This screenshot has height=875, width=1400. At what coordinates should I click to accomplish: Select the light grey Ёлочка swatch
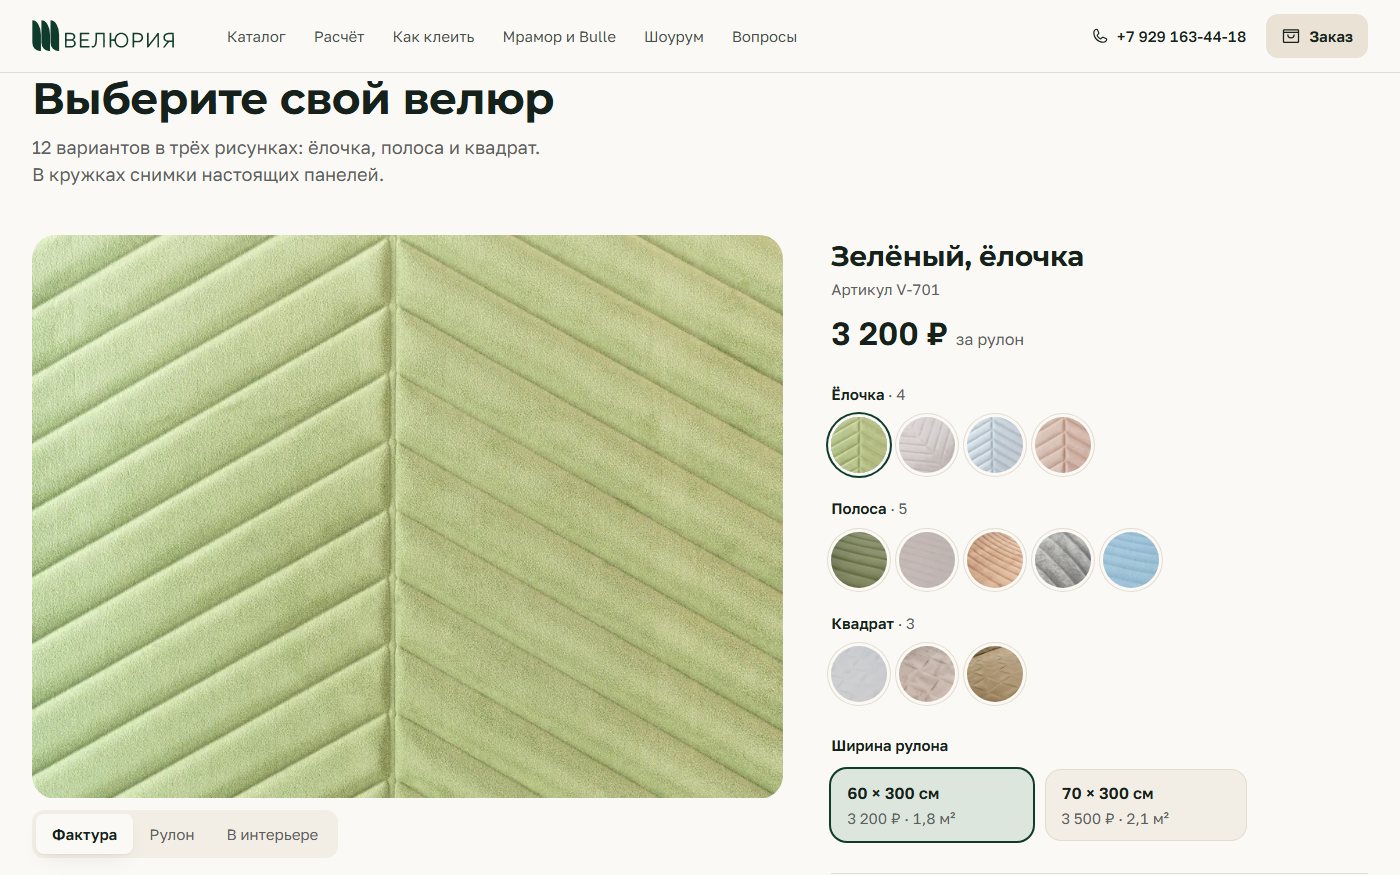click(927, 445)
